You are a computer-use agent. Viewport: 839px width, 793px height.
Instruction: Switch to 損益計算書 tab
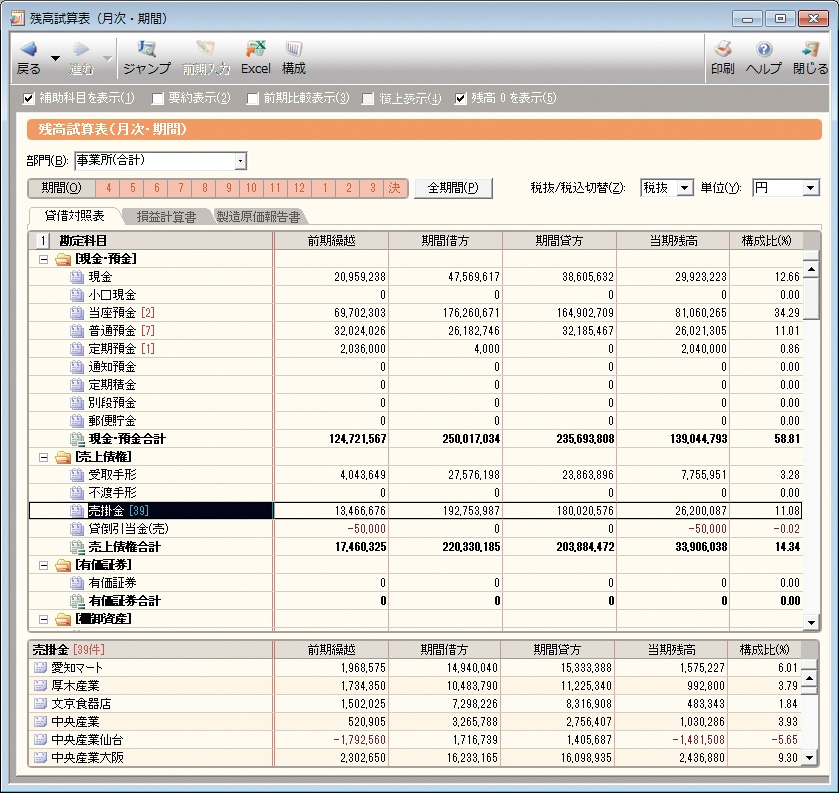click(166, 216)
